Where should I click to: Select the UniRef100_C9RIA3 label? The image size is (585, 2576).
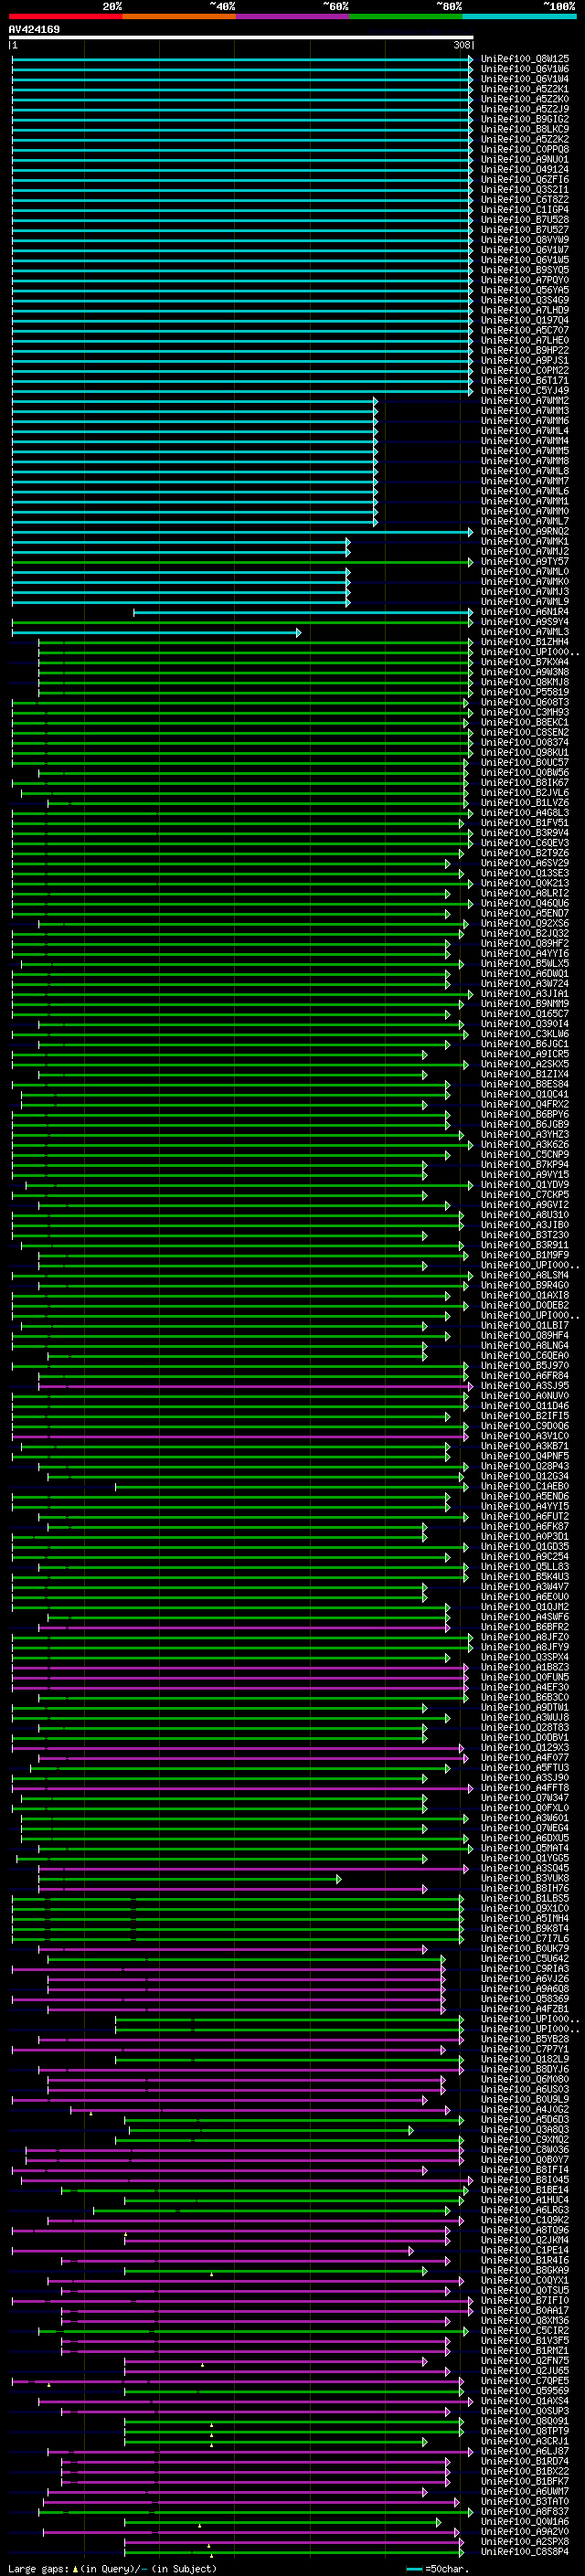(525, 1968)
